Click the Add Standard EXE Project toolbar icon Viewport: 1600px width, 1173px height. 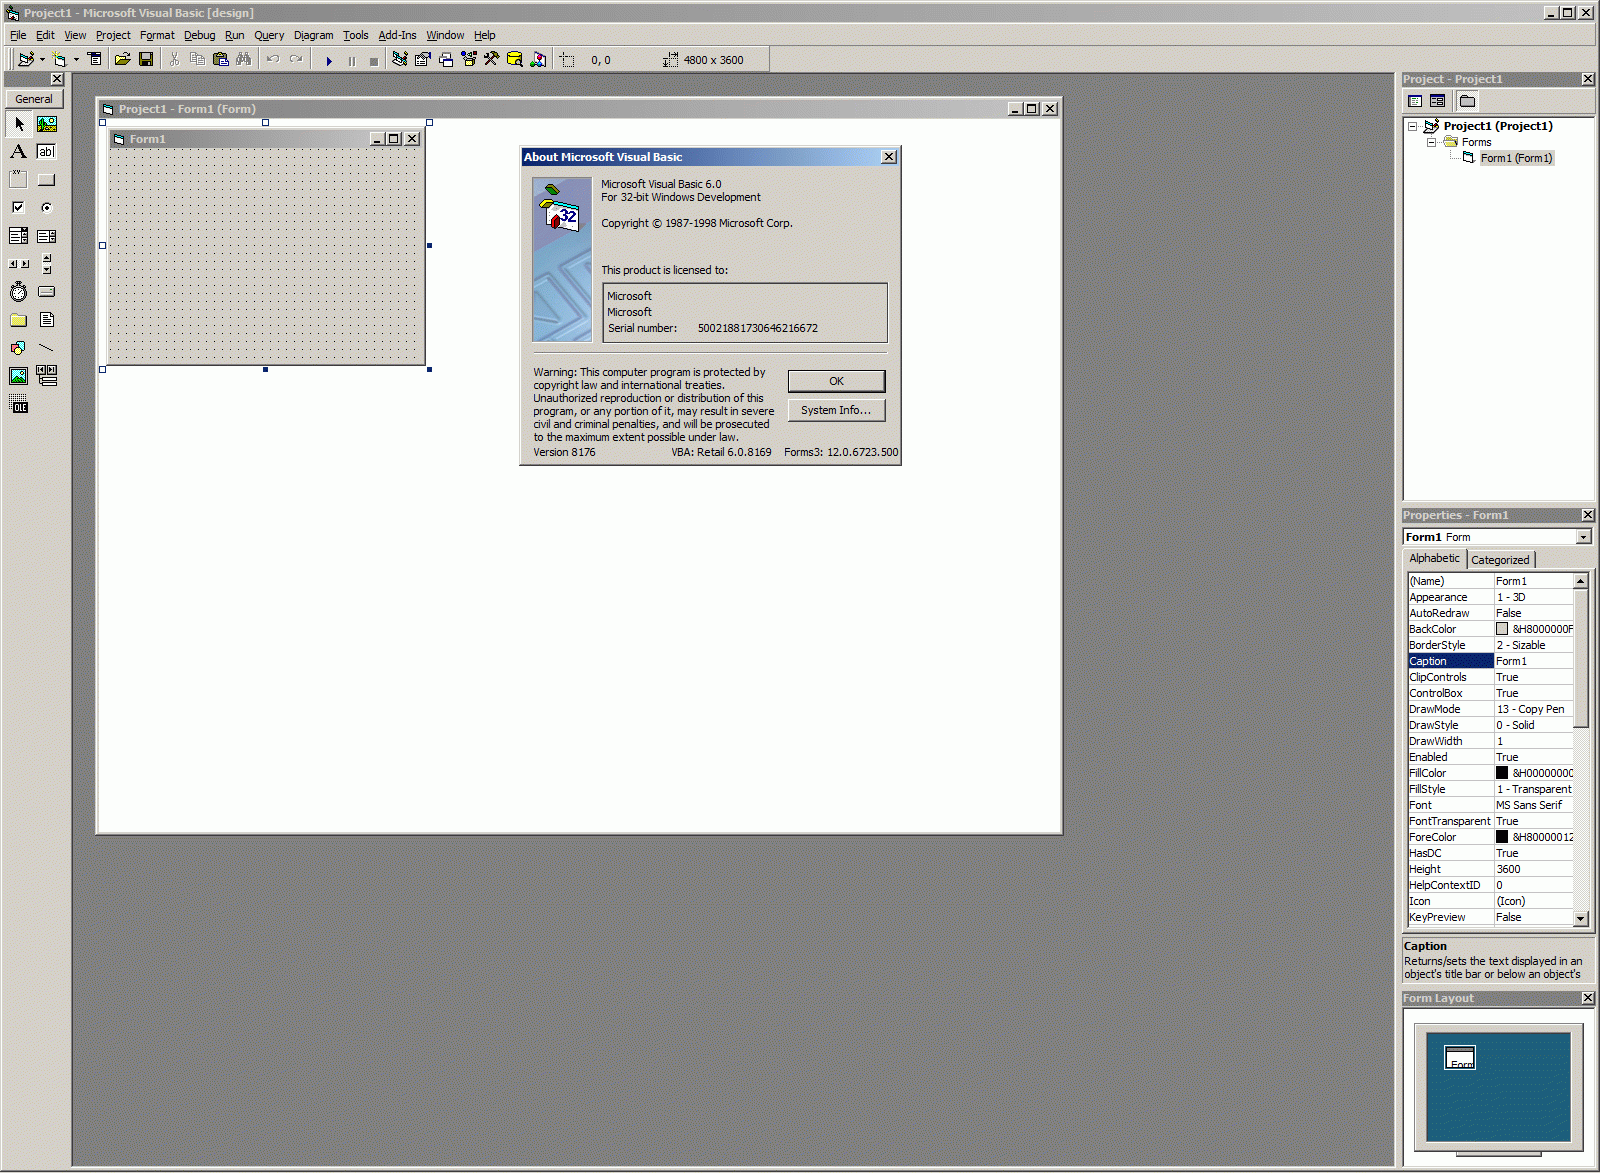[x=26, y=60]
